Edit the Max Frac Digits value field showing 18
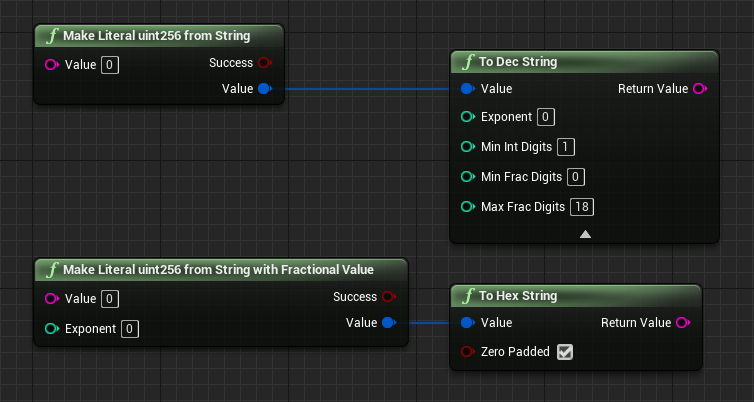Viewport: 754px width, 402px height. pos(582,207)
